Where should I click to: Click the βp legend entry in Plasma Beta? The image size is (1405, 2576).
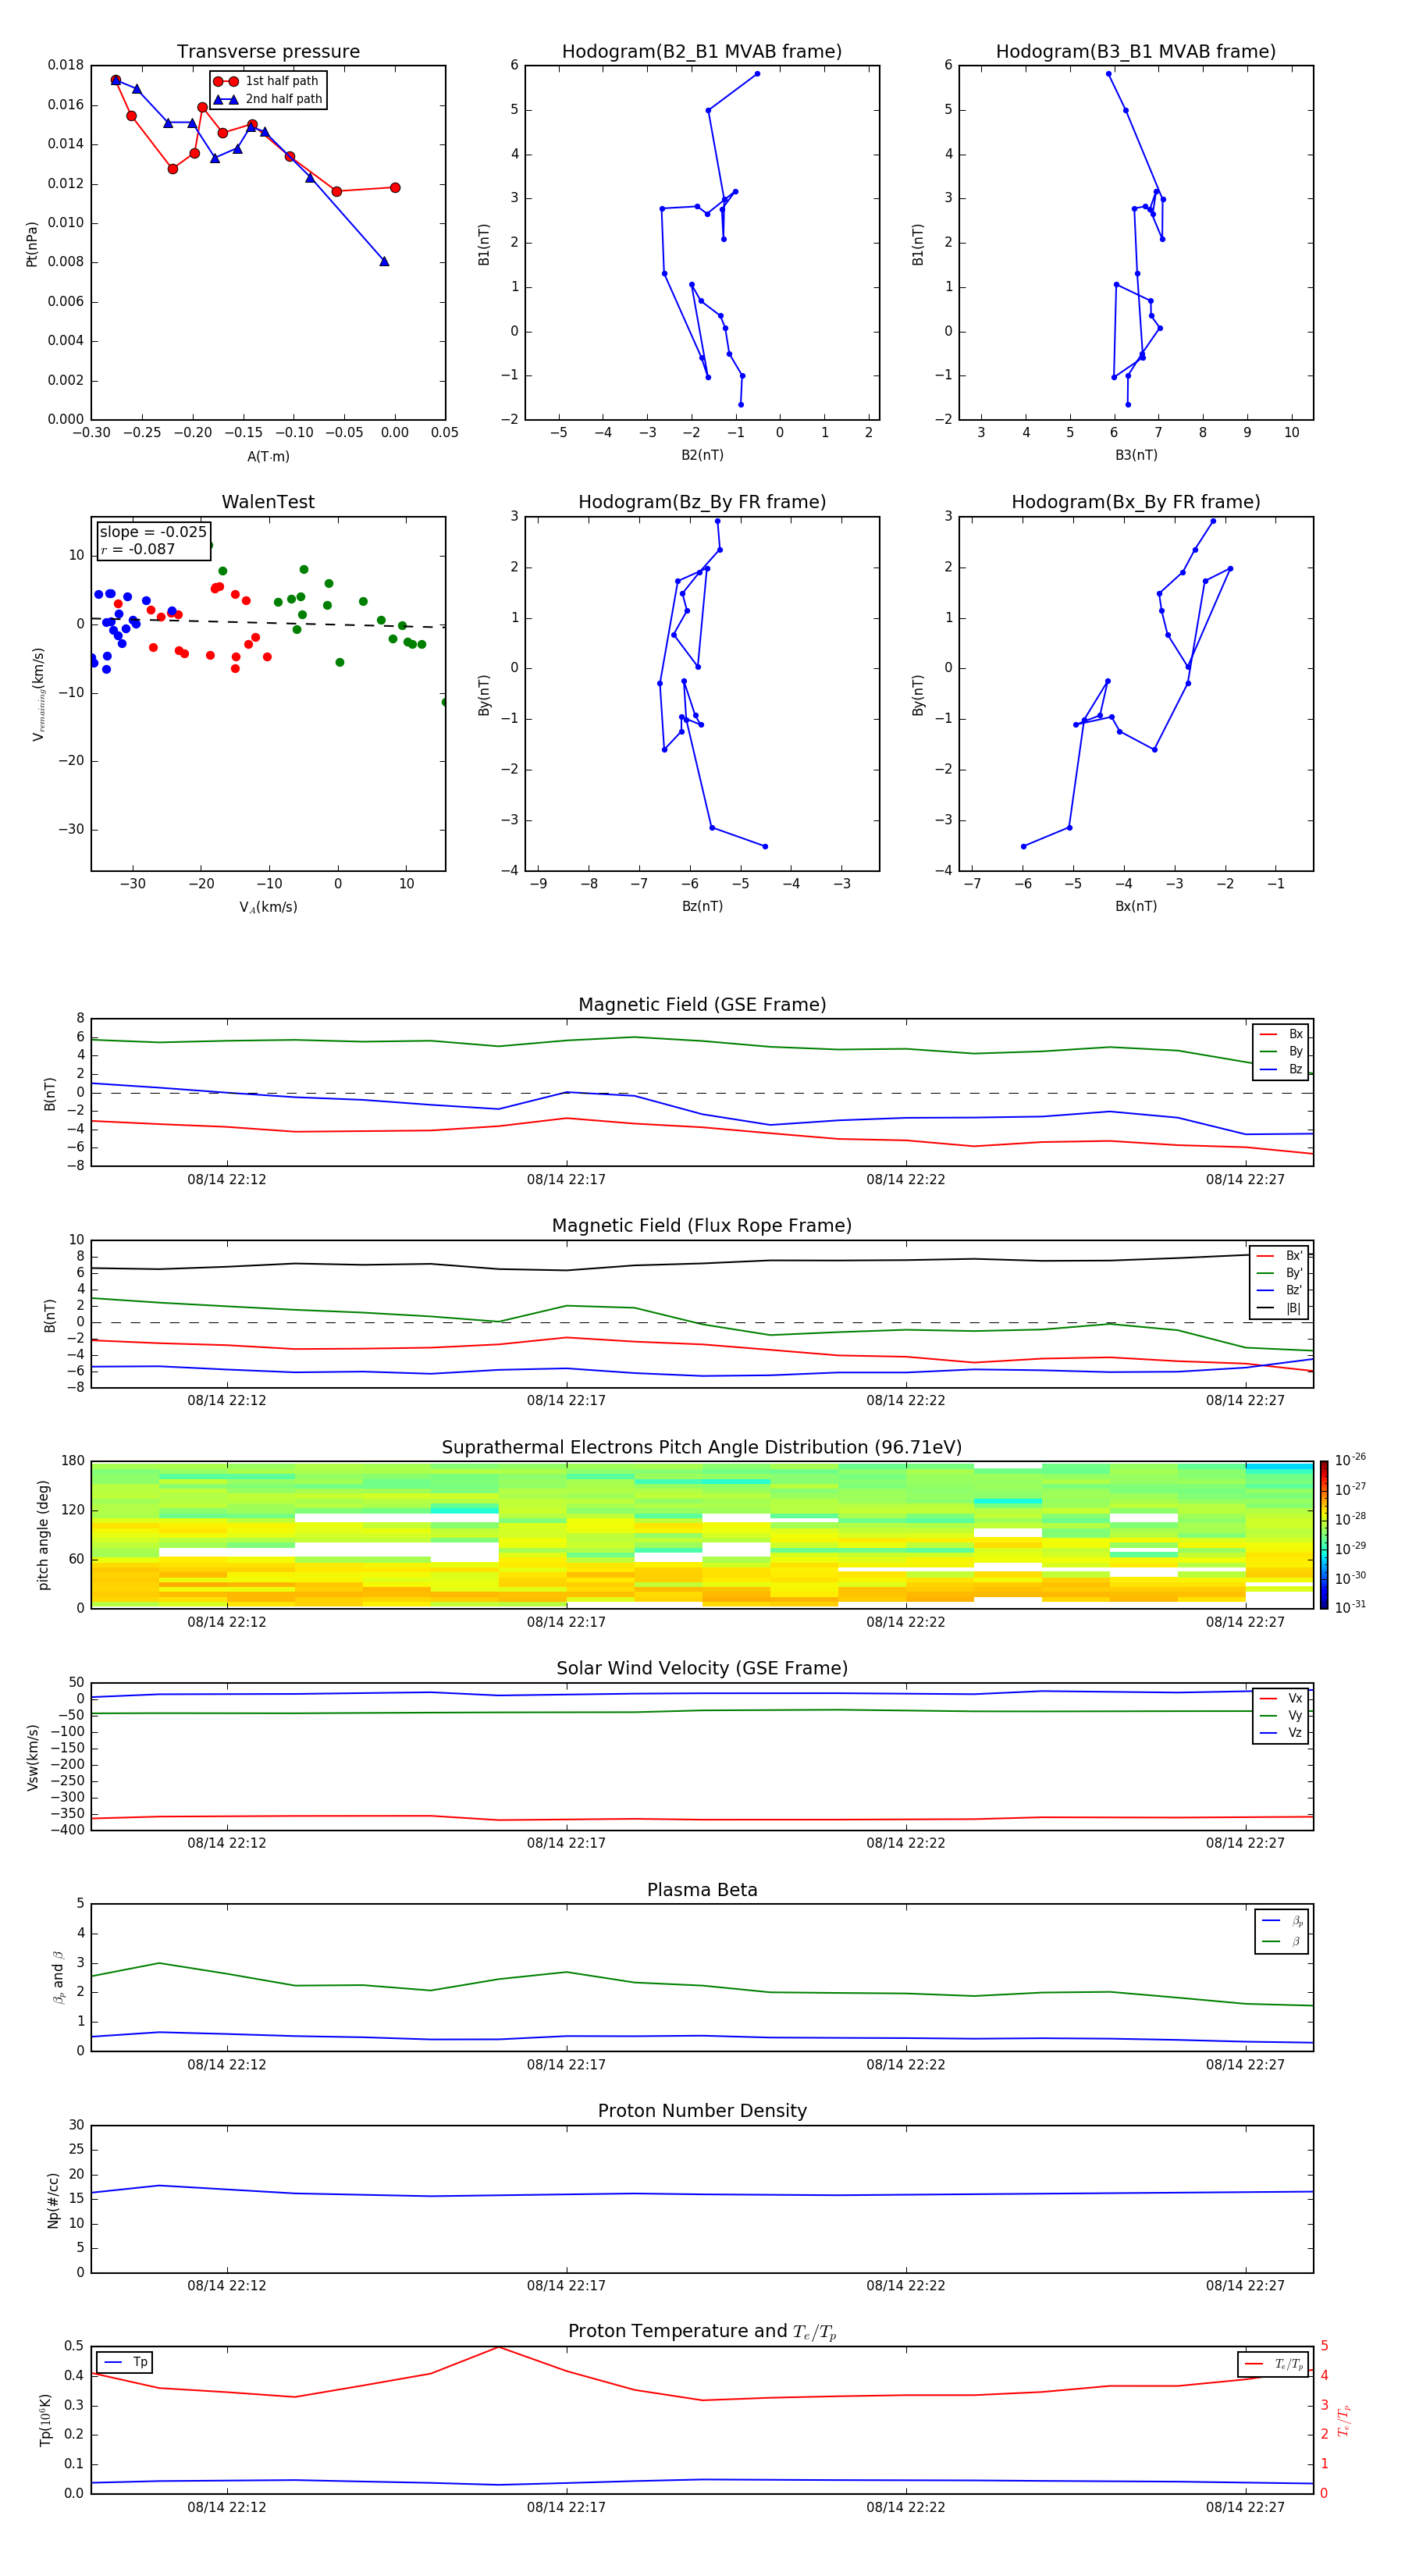click(x=1283, y=1920)
